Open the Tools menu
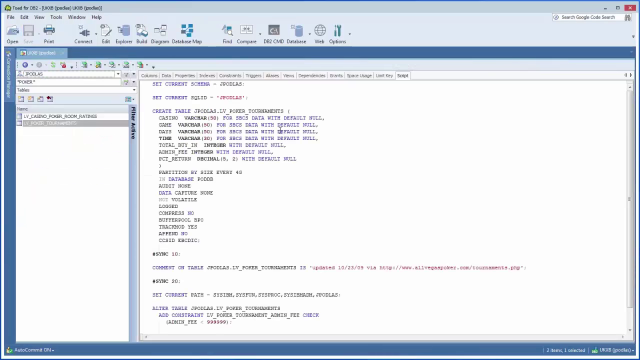Viewport: 640px width, 360px height. 56,17
